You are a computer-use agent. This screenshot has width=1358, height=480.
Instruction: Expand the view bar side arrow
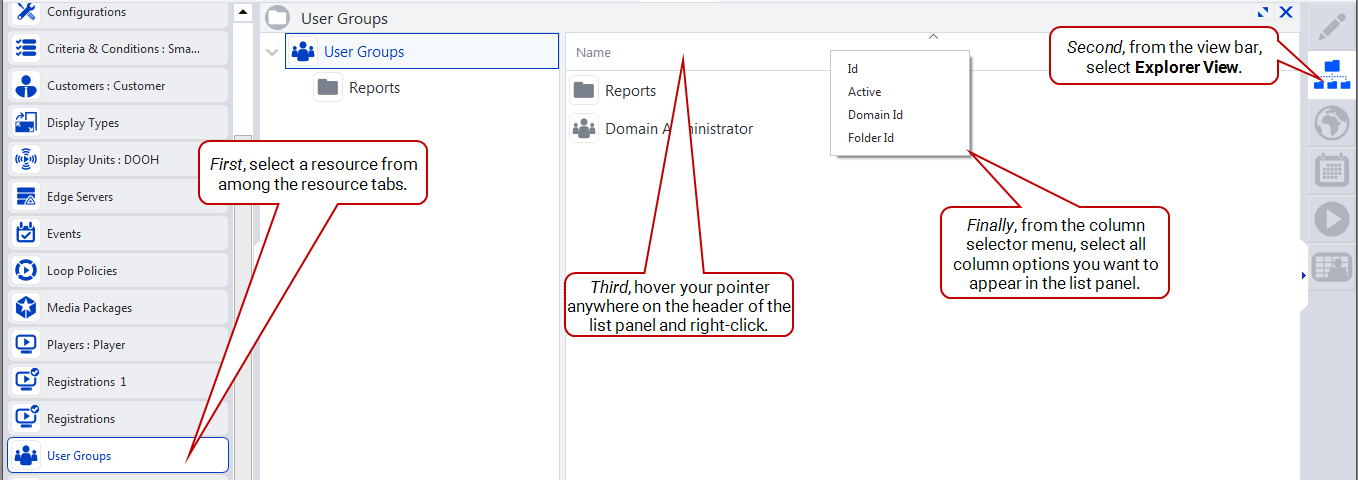point(1304,275)
